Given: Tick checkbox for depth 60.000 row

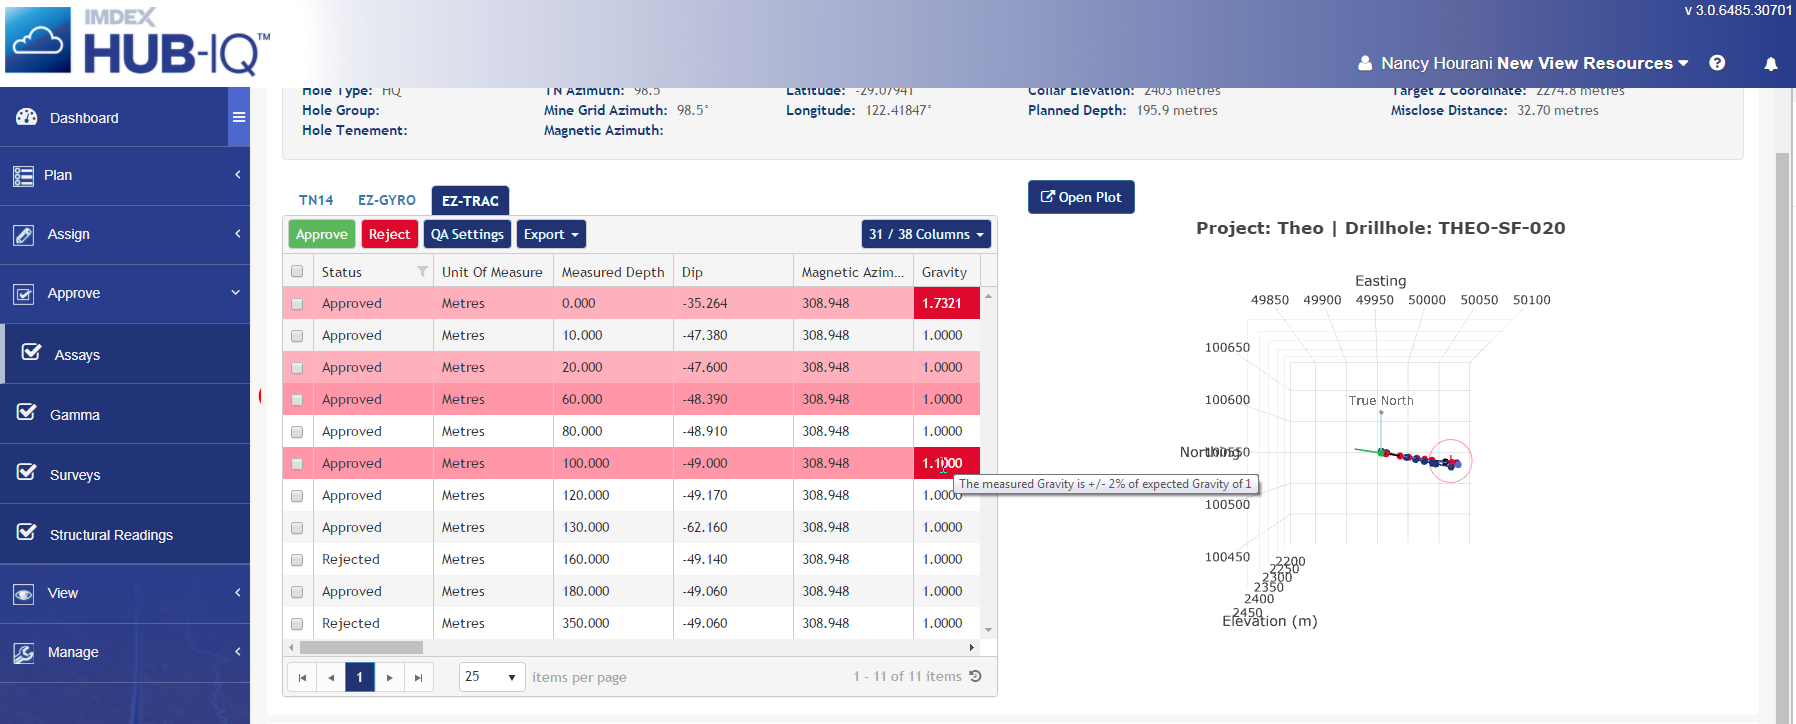Looking at the screenshot, I should tap(297, 400).
